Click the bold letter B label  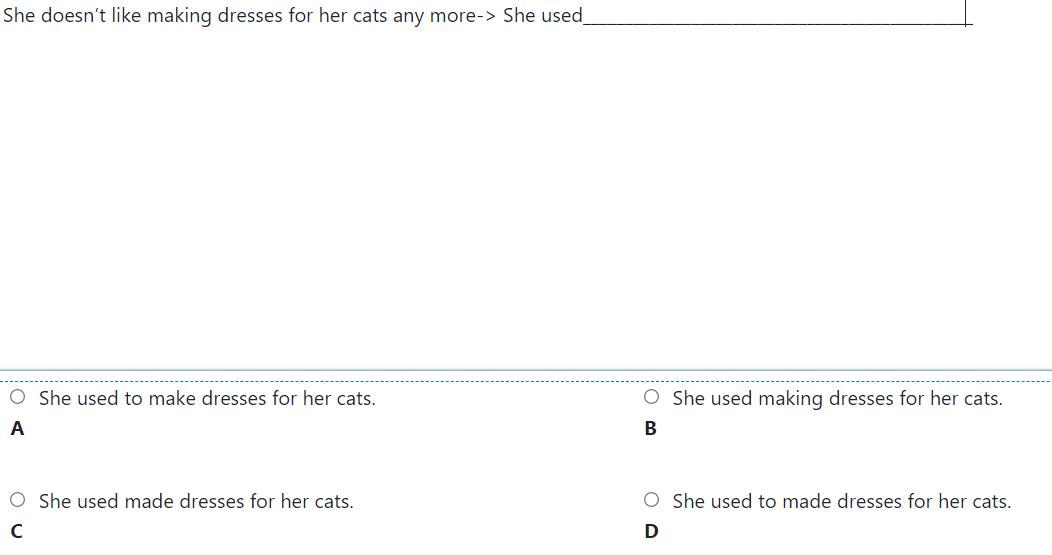click(x=651, y=429)
